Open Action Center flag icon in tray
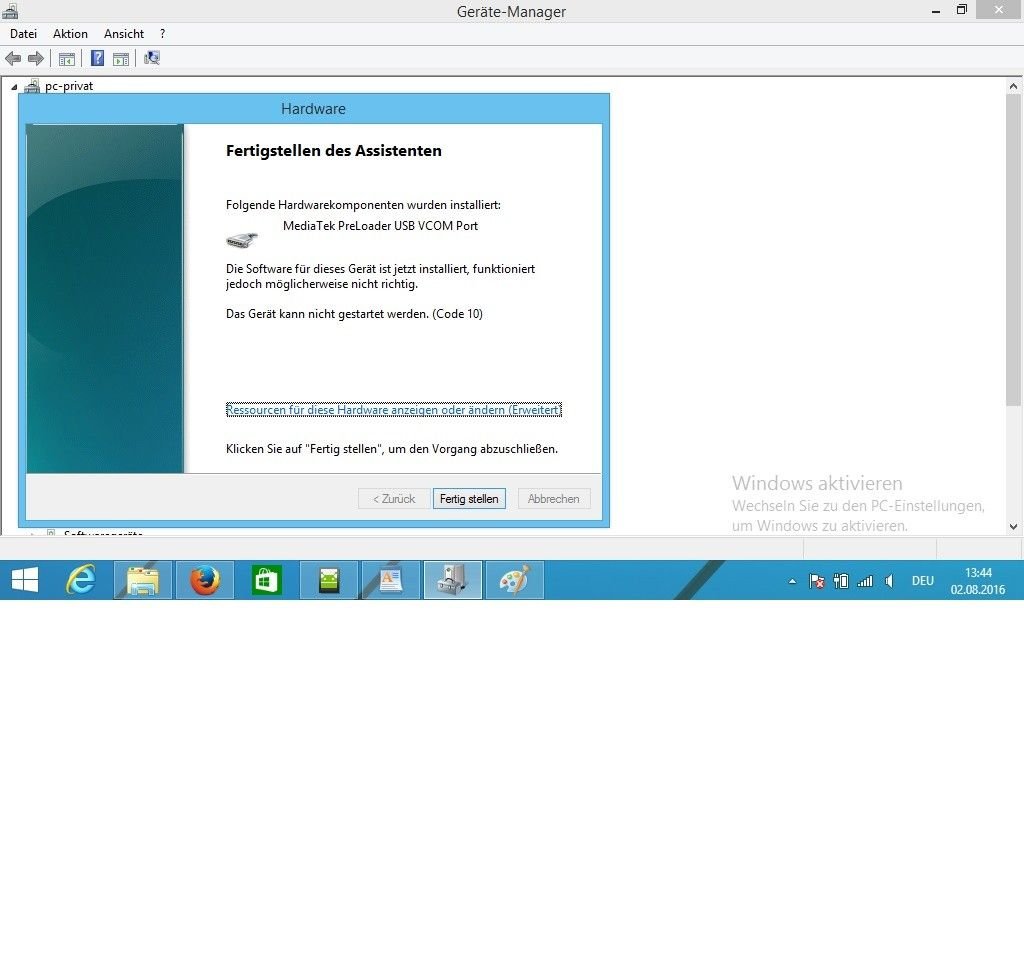Screen dimensions: 1024x960 click(x=816, y=581)
